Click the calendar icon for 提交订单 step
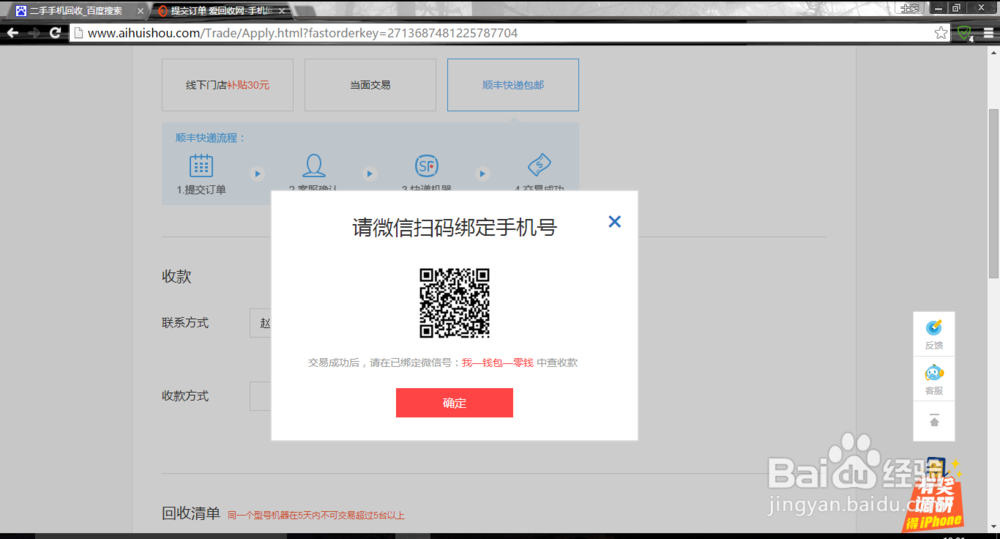Image resolution: width=1000 pixels, height=539 pixels. (201, 166)
